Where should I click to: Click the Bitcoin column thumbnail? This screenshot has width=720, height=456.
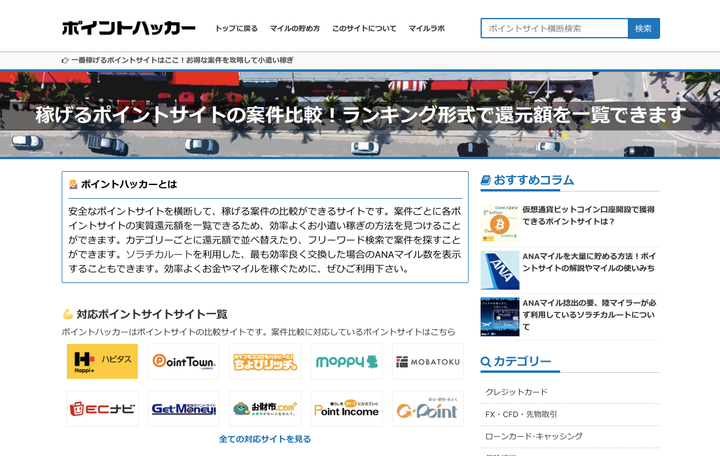click(x=500, y=224)
